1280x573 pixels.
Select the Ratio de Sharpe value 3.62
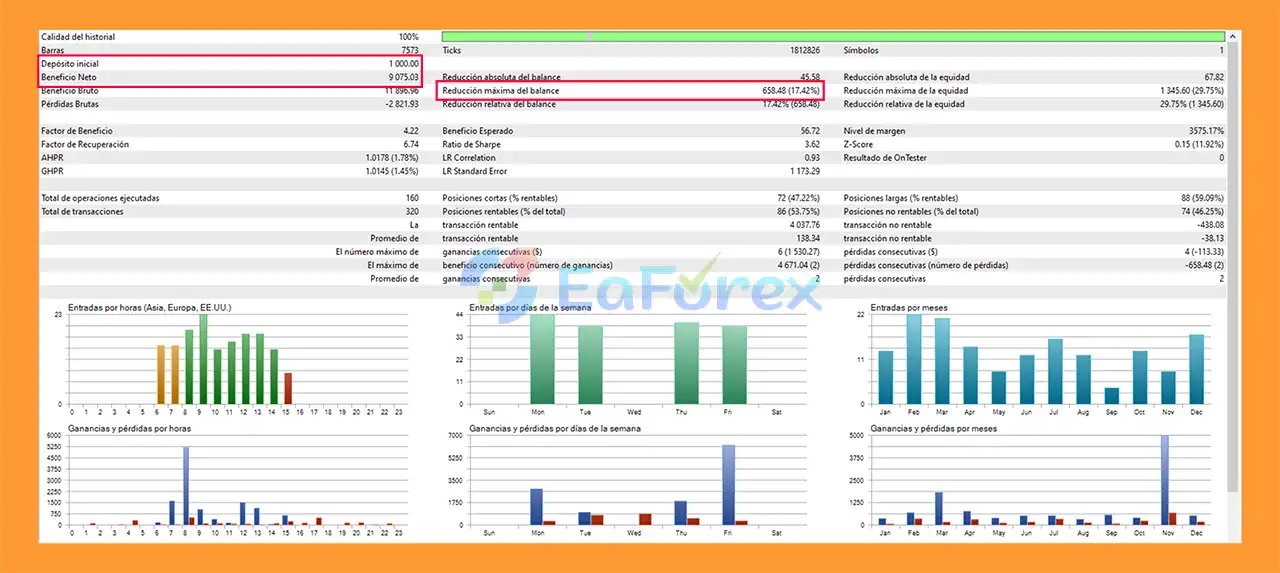[810, 145]
